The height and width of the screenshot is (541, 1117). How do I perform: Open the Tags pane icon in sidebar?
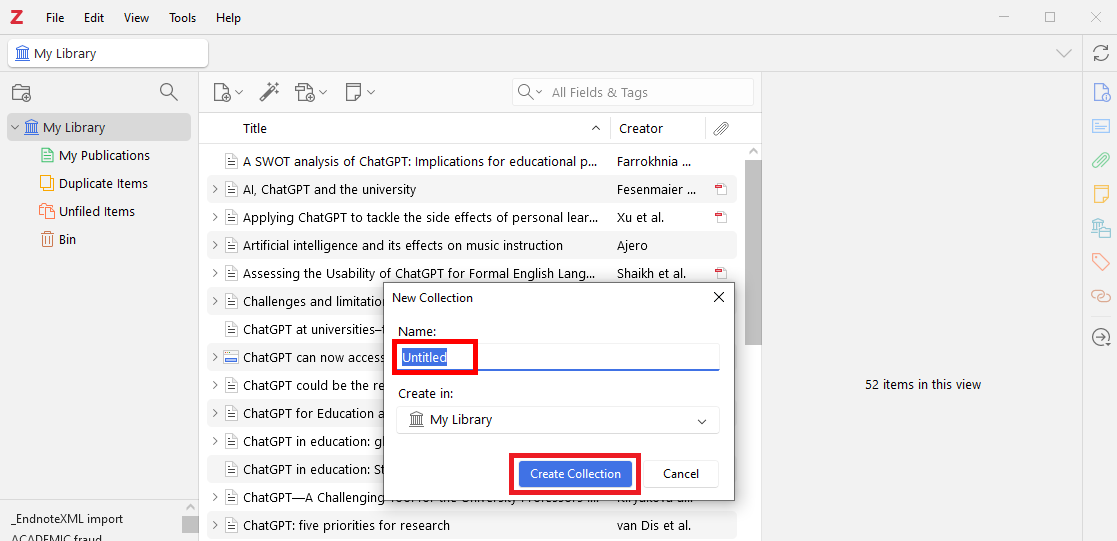tap(1100, 262)
